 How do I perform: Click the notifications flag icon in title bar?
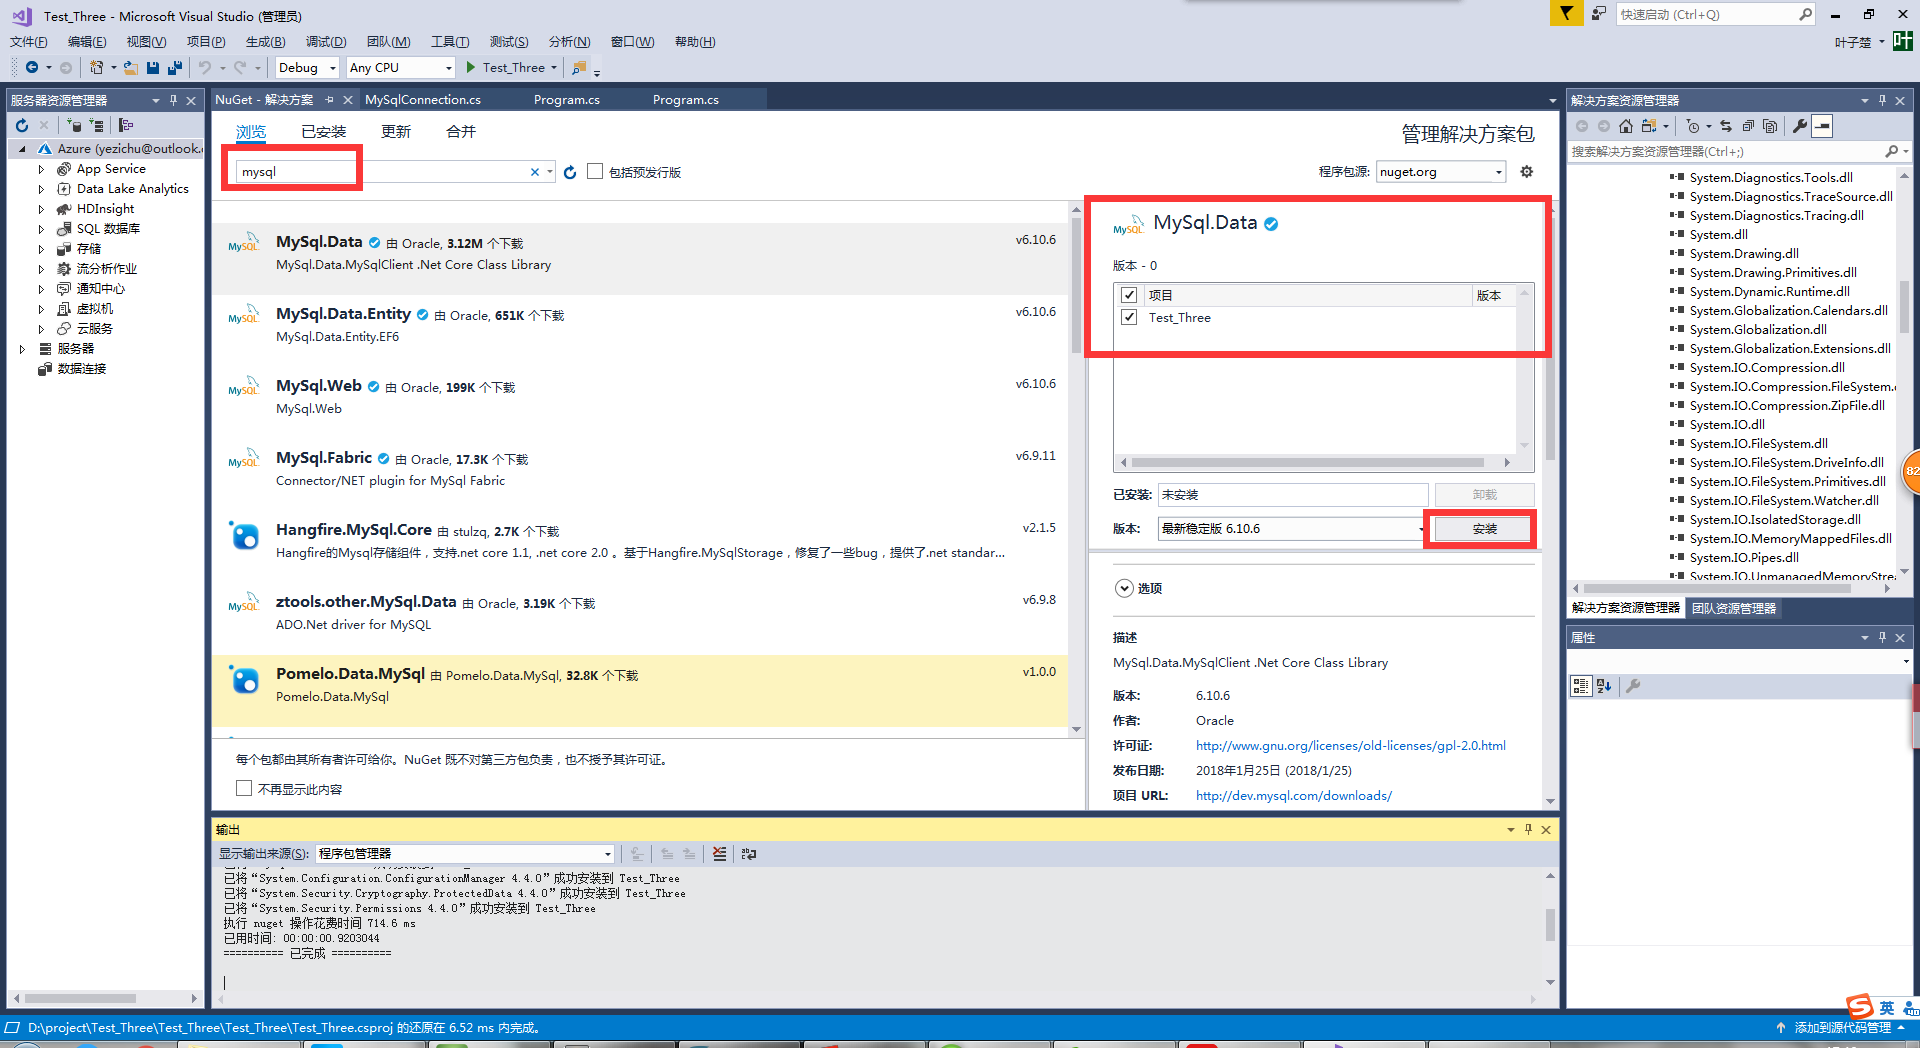tap(1566, 13)
